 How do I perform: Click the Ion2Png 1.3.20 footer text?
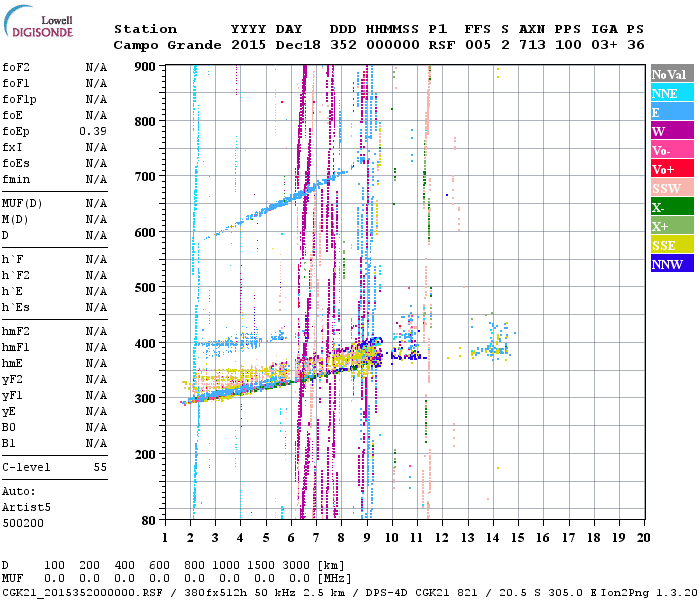(x=649, y=593)
